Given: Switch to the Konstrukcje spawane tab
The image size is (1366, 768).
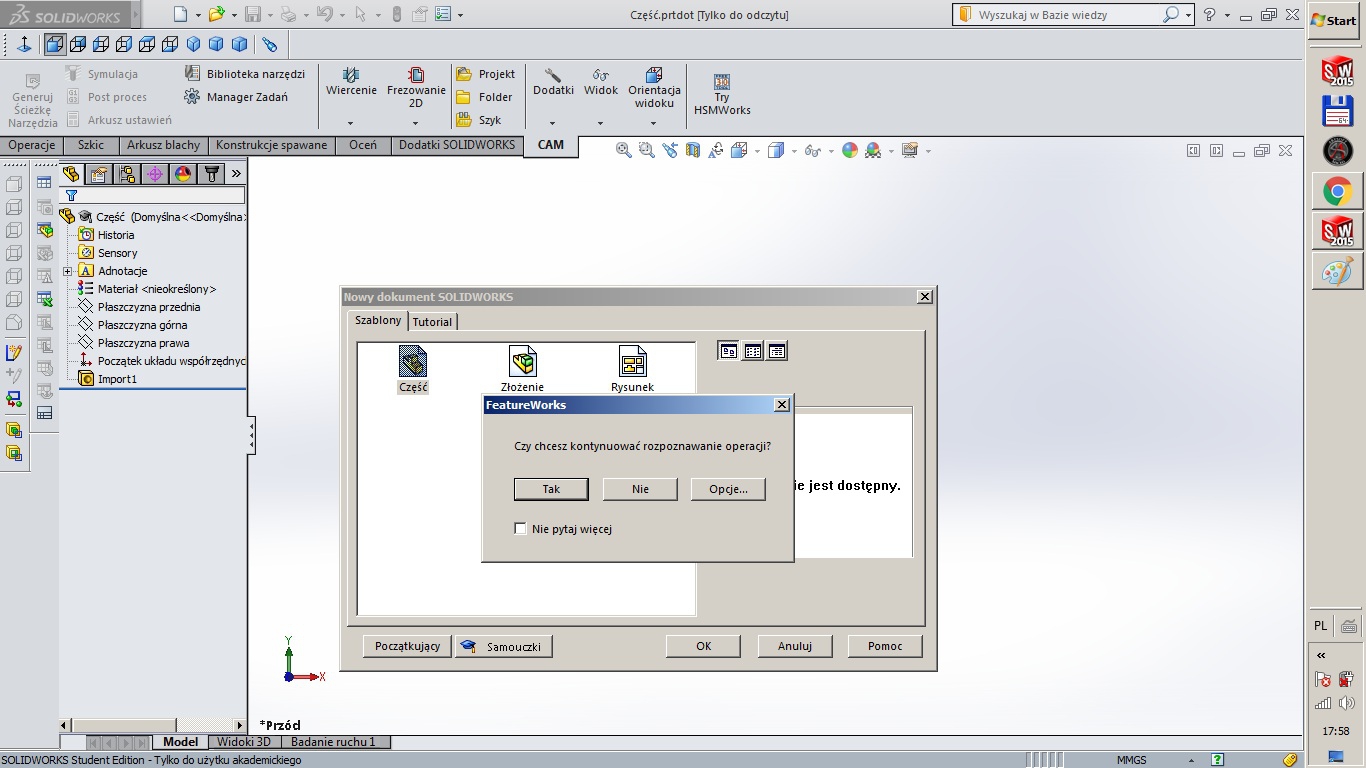Looking at the screenshot, I should [x=272, y=145].
